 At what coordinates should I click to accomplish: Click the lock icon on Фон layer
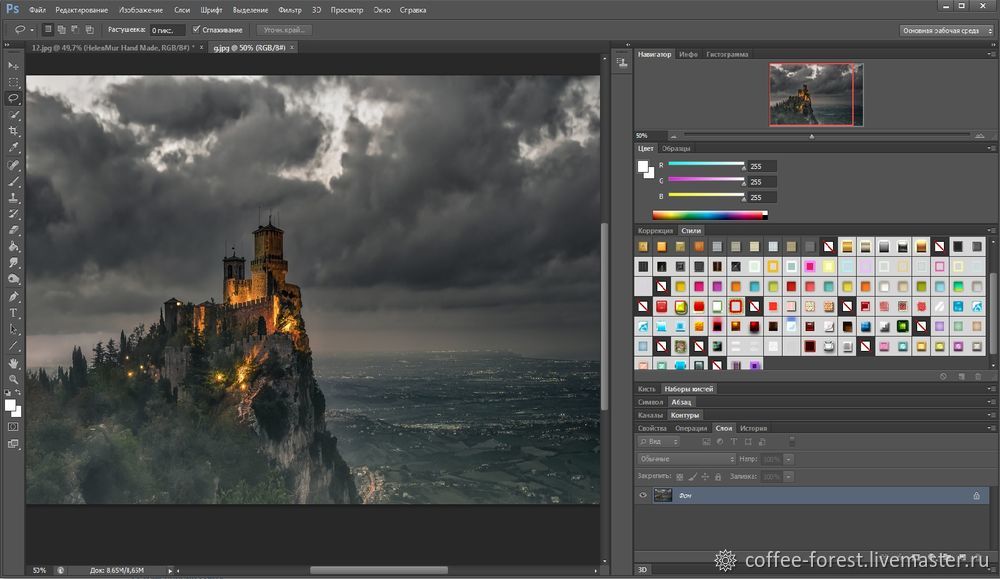[976, 495]
